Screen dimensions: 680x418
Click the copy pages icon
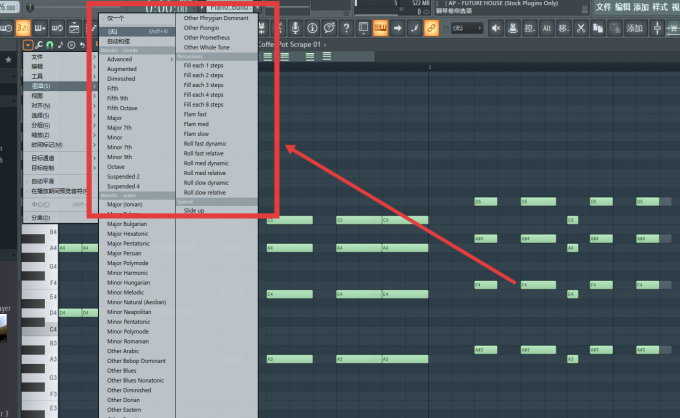tap(598, 28)
